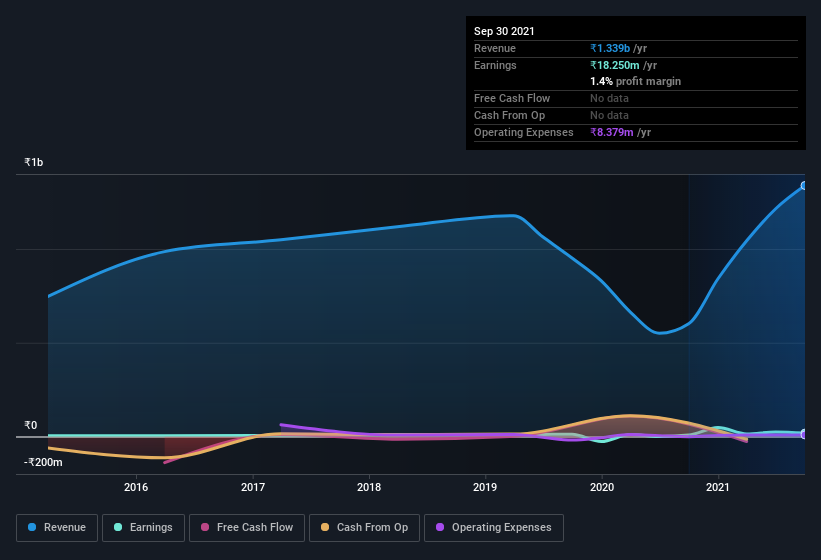Viewport: 821px width, 560px height.
Task: Click the Revenue label in tooltip
Action: click(495, 48)
